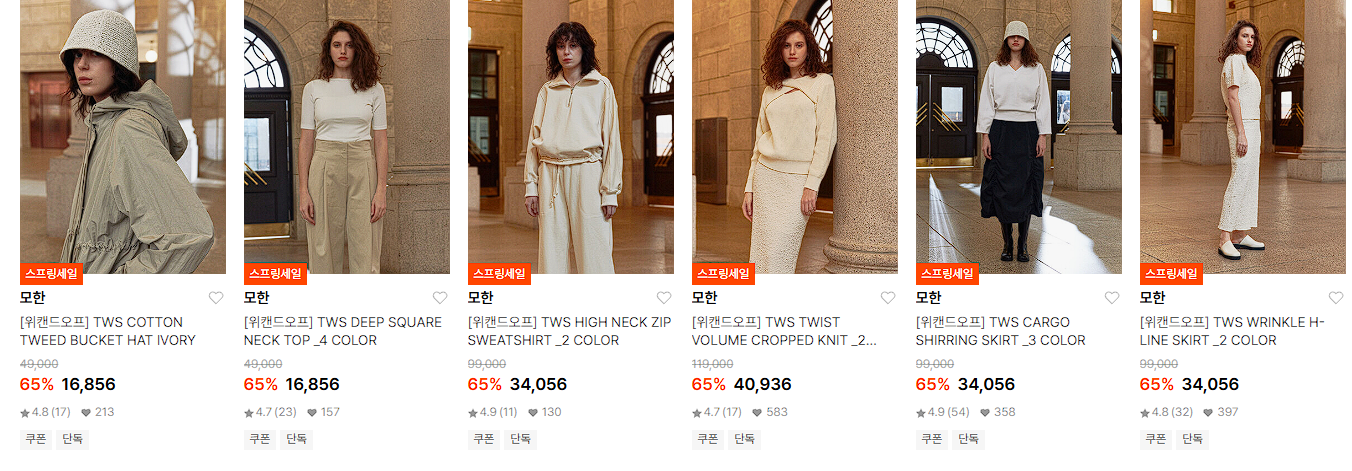
Task: Click 스프링세일 badge on sweatshirt image
Action: point(499,273)
